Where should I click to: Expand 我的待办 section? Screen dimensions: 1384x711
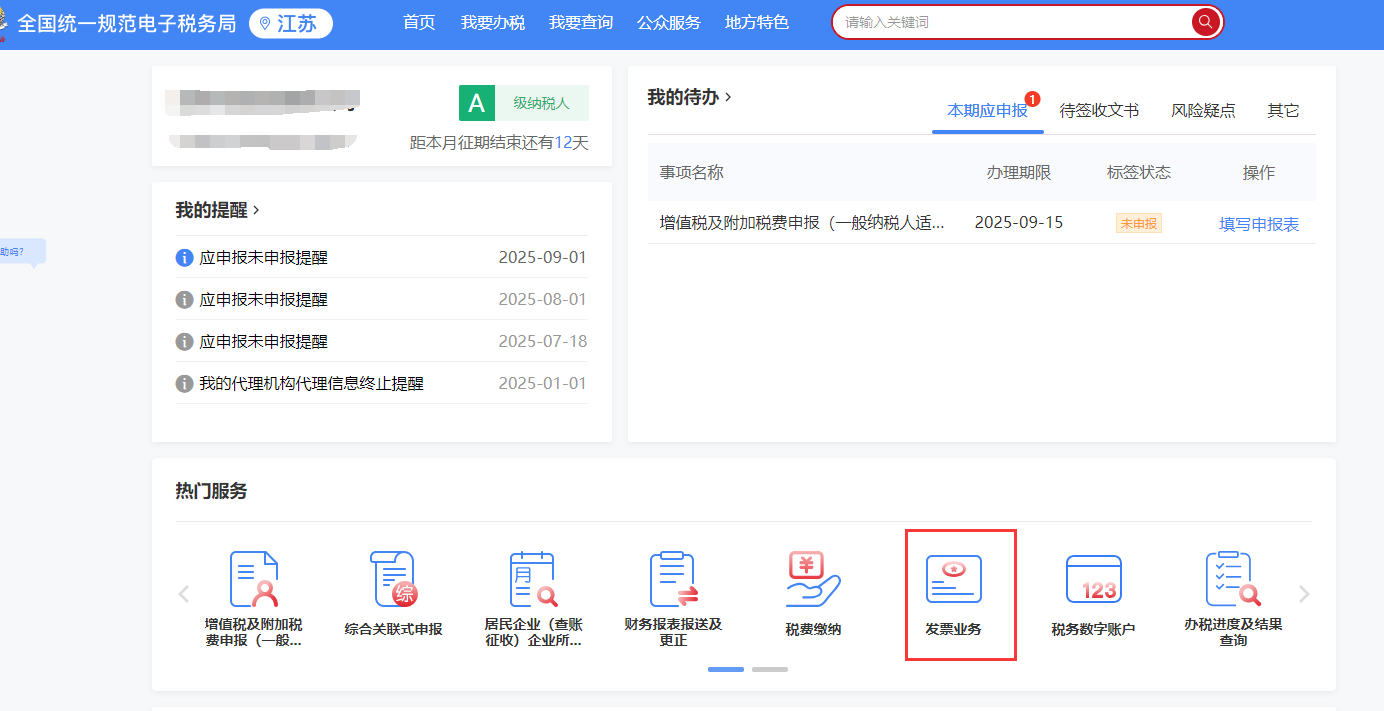click(686, 95)
